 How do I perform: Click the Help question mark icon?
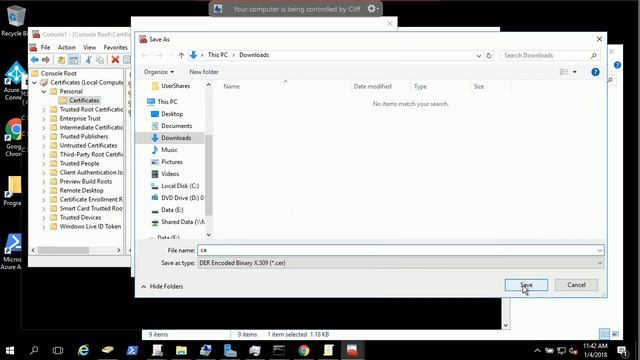coord(595,72)
